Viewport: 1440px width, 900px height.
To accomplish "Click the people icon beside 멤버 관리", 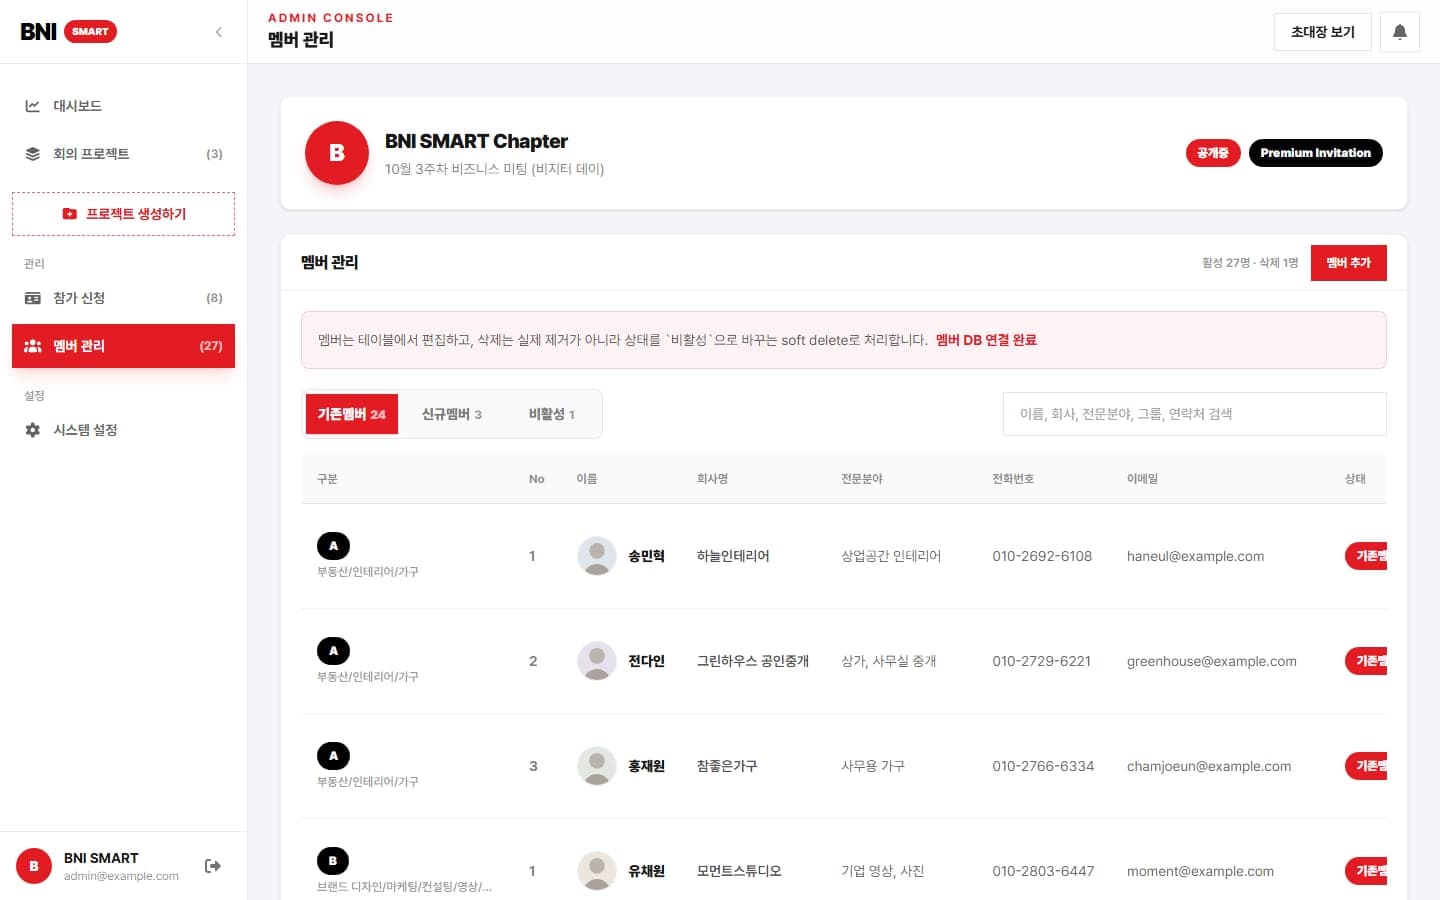I will point(33,346).
